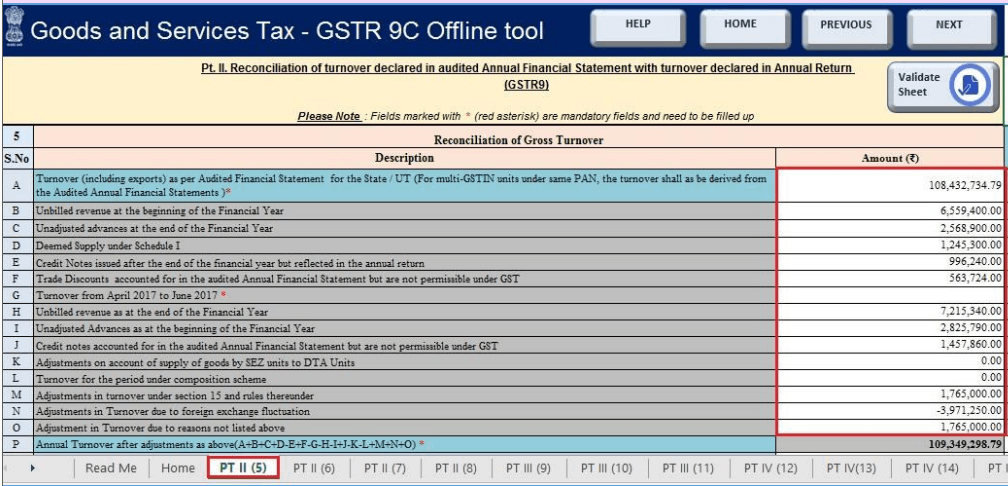Click row A 'Turnover (including exports)' description
Viewport: 1008px width, 486px height.
[x=402, y=186]
